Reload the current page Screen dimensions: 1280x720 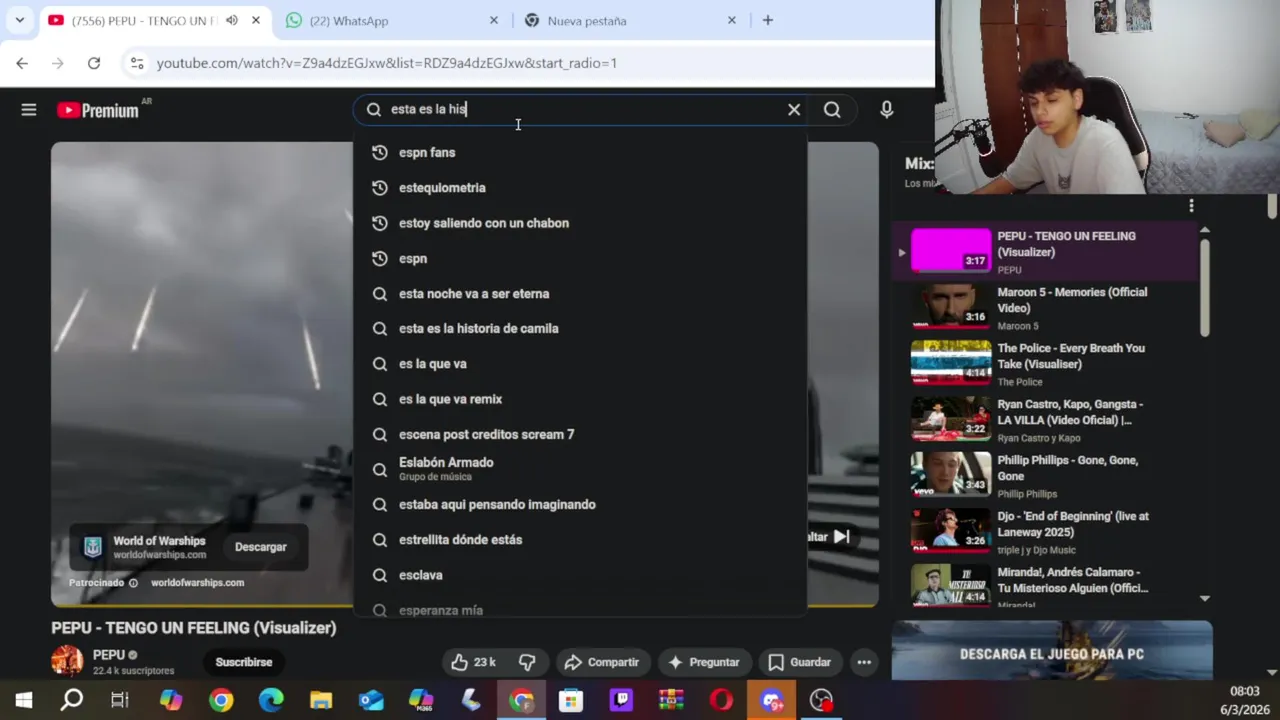tap(94, 63)
